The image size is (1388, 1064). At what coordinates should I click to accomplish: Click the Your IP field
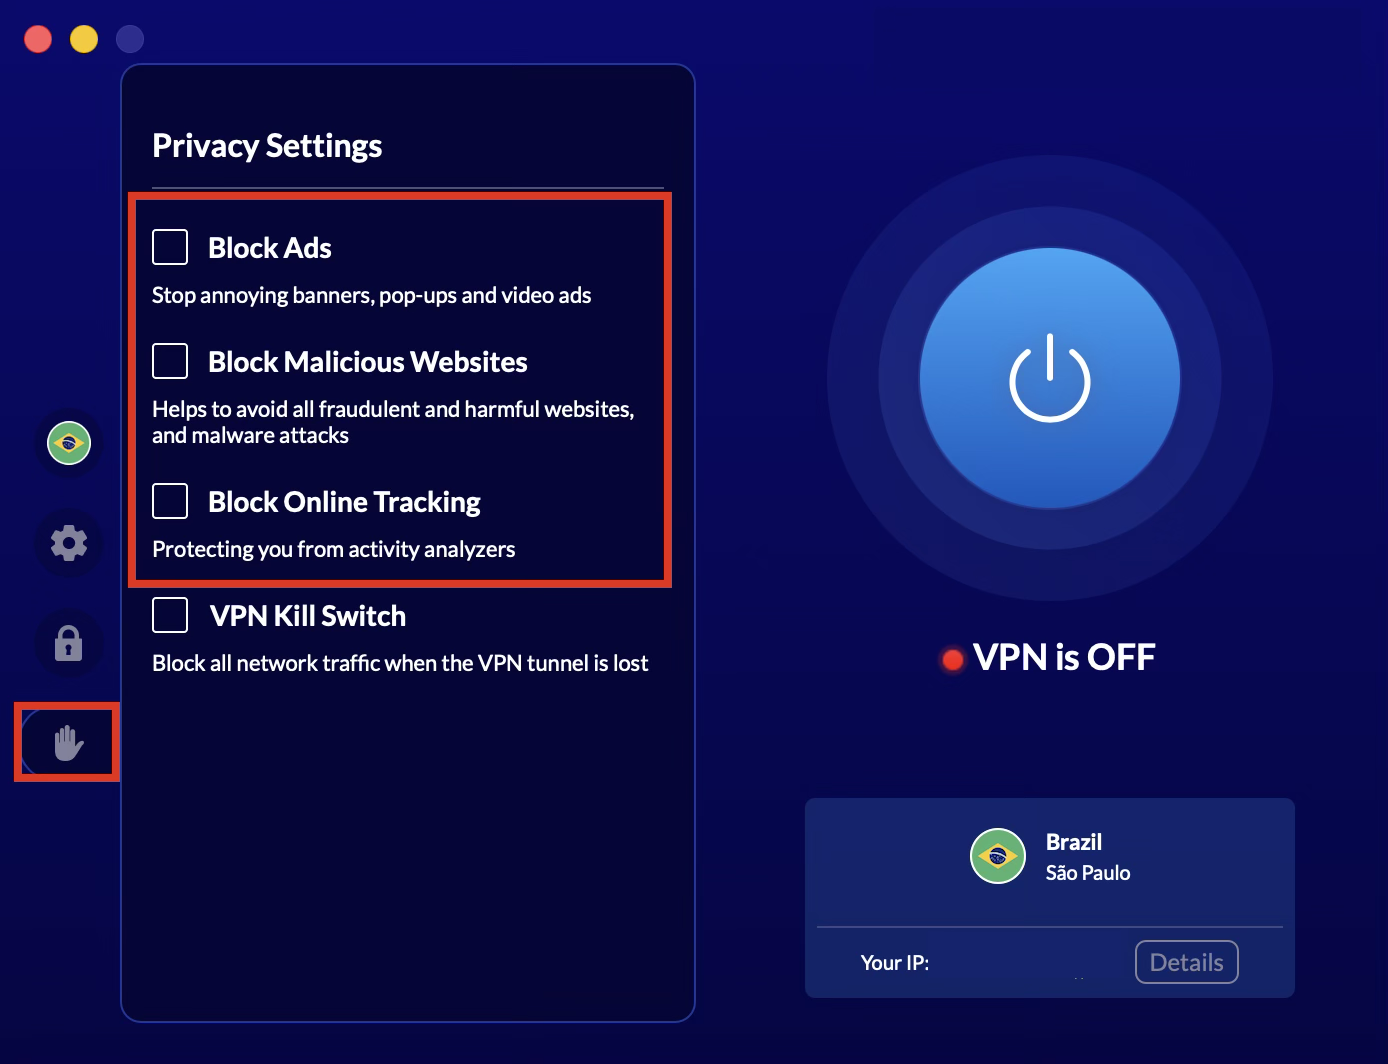coord(895,962)
